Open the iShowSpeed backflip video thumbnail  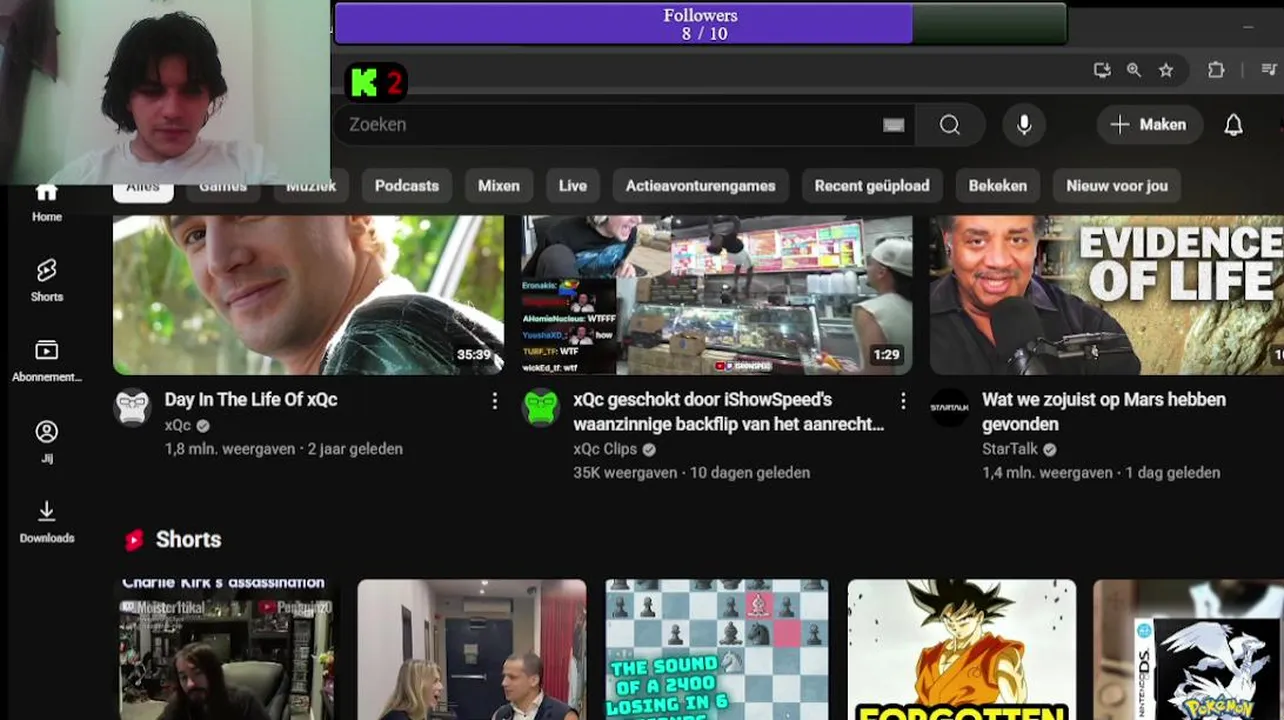click(717, 295)
